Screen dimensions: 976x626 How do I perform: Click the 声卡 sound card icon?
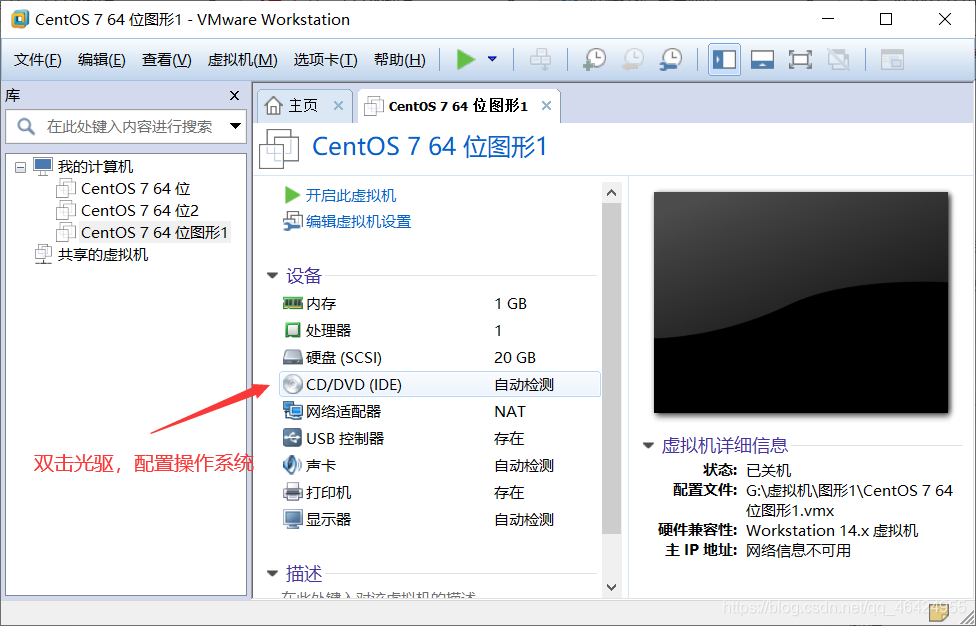pyautogui.click(x=293, y=465)
